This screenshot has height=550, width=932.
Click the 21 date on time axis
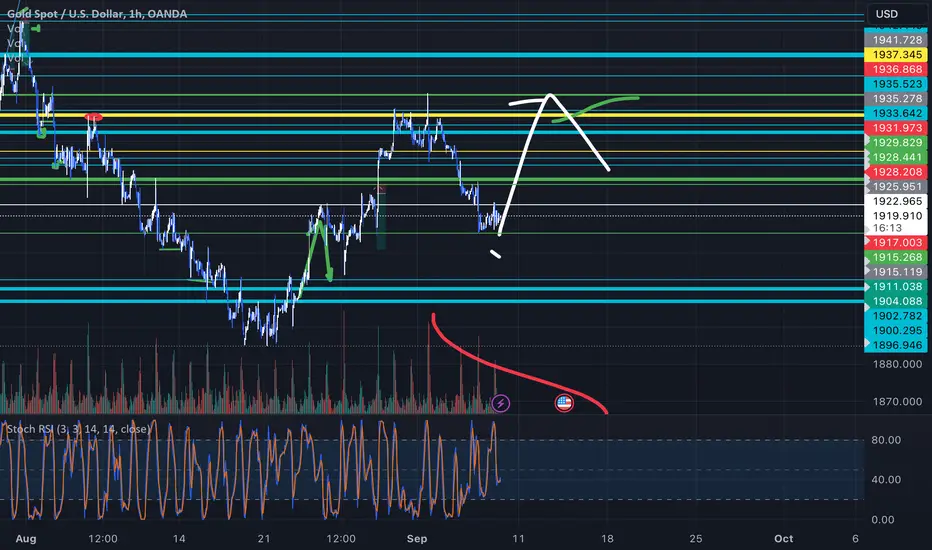click(x=264, y=539)
